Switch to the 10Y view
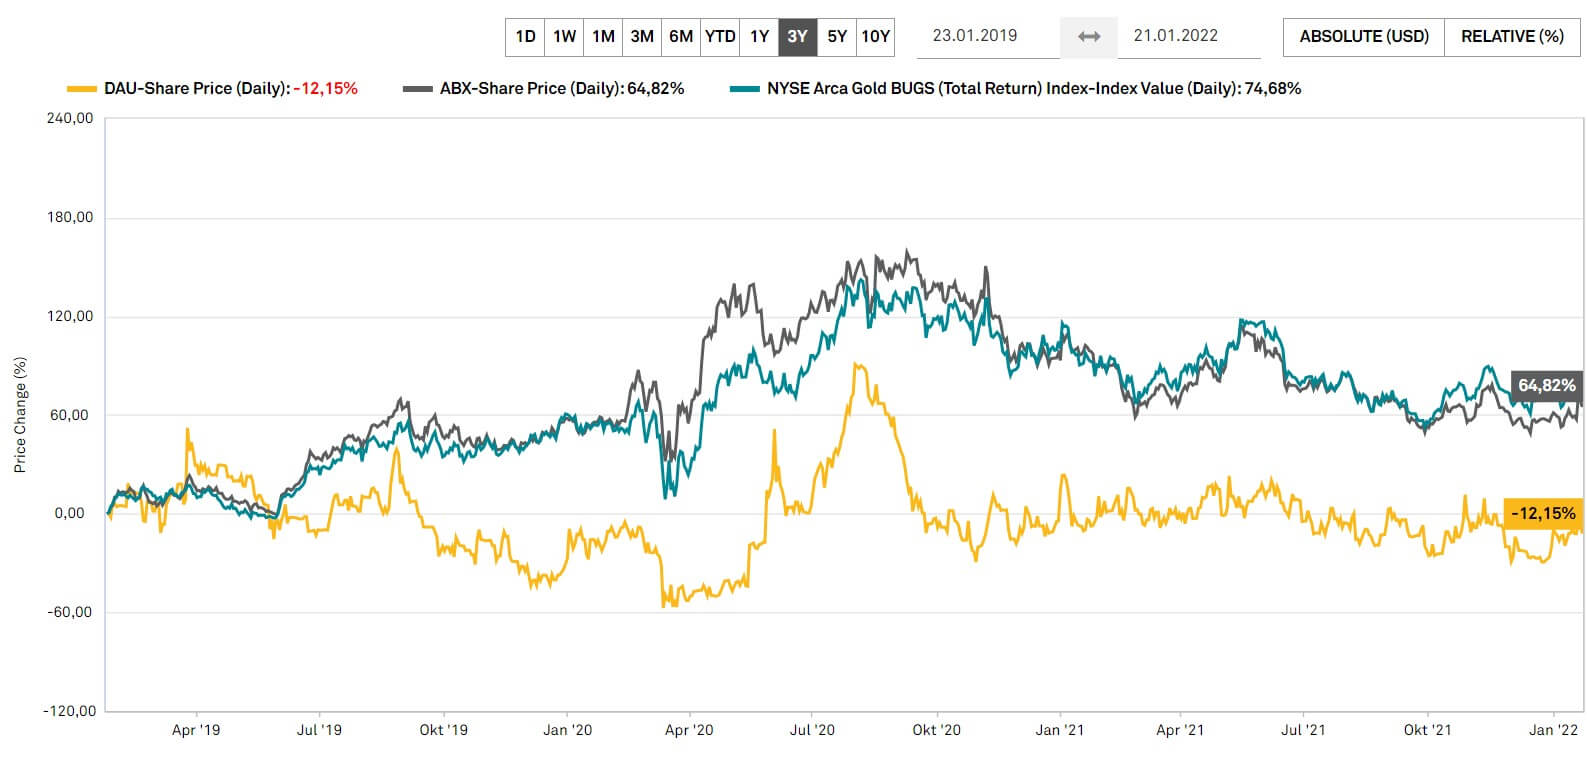 875,36
